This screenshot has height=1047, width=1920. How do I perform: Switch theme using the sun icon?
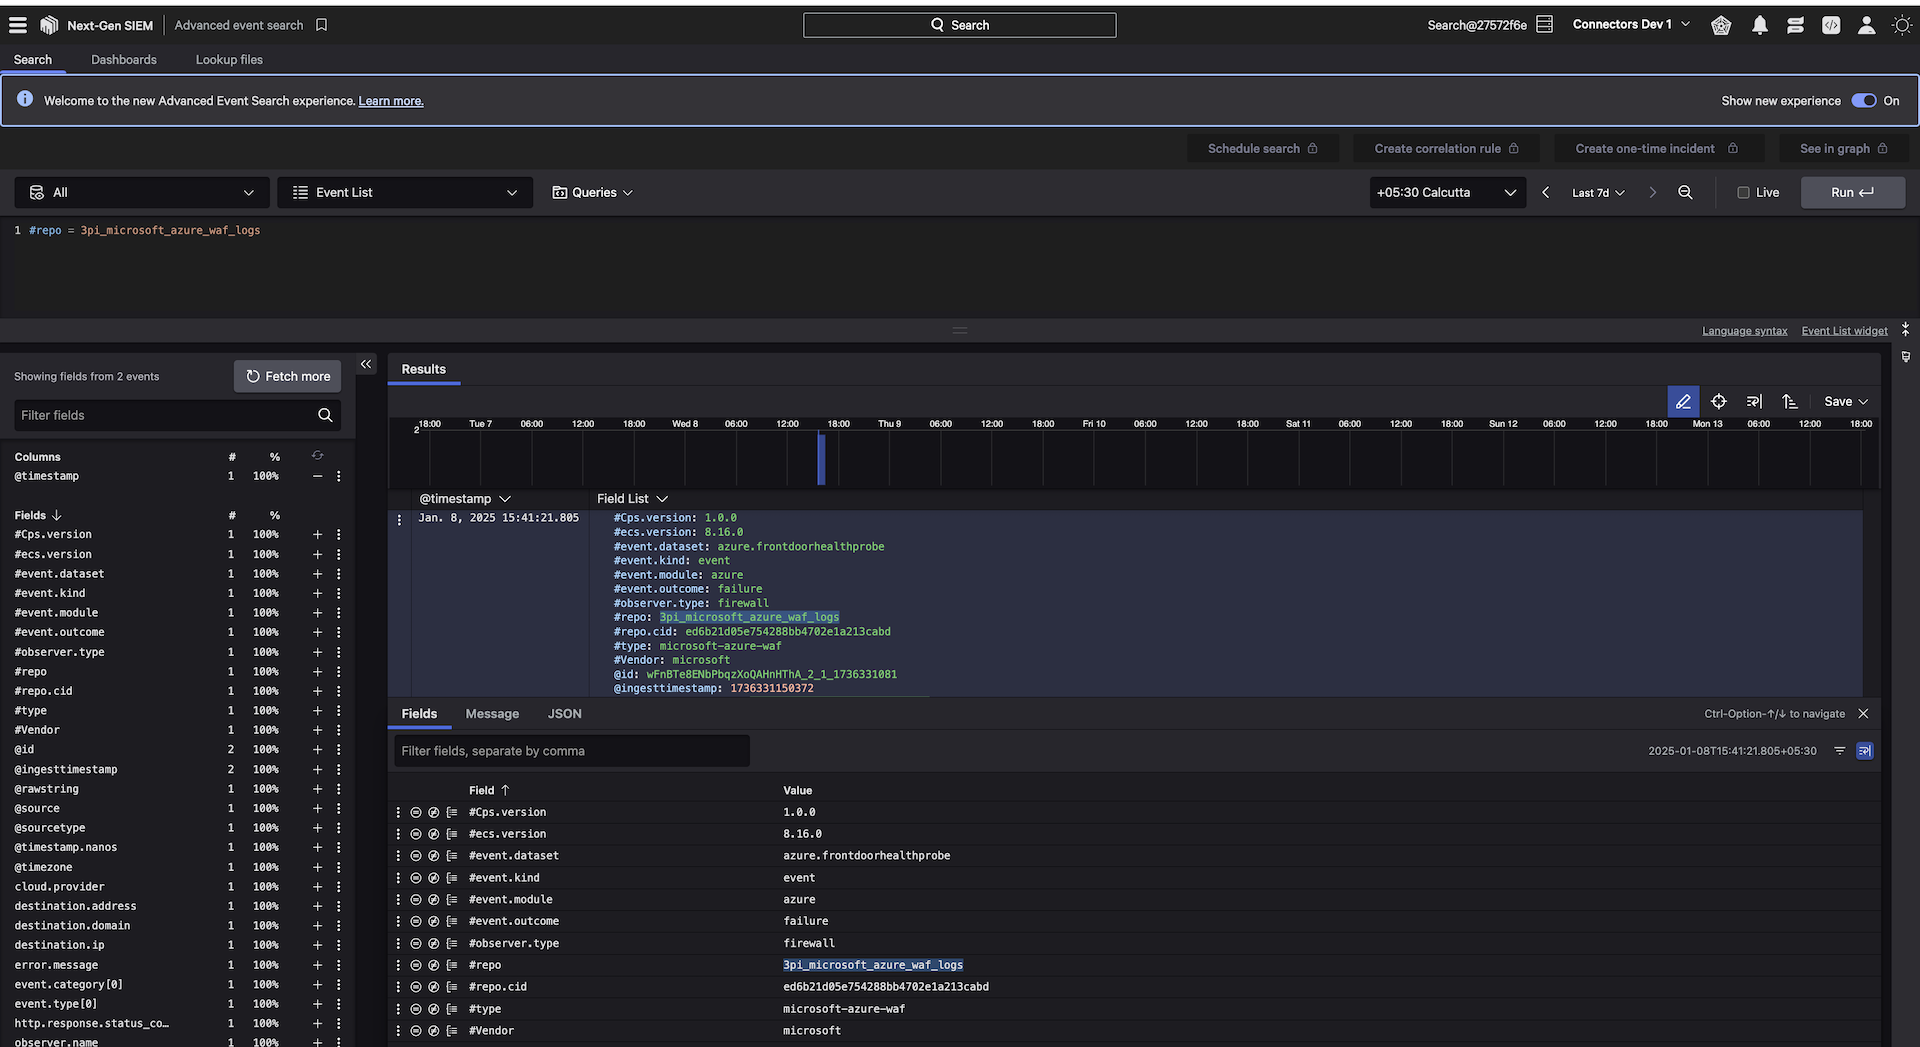point(1901,25)
